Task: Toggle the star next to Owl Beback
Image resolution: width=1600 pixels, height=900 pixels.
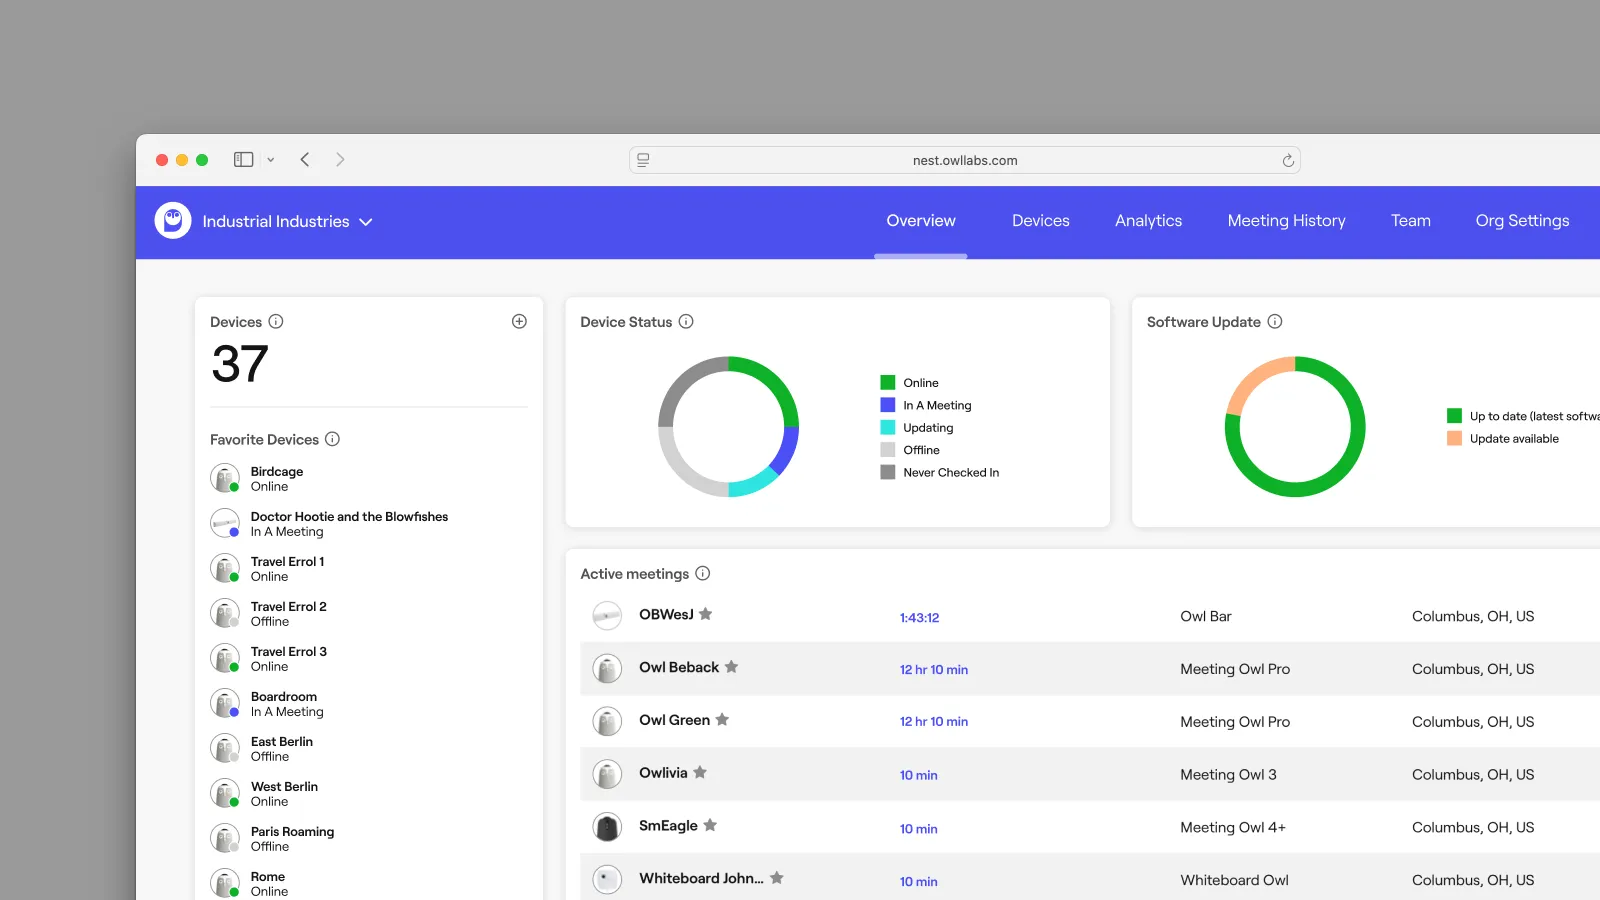Action: point(732,666)
